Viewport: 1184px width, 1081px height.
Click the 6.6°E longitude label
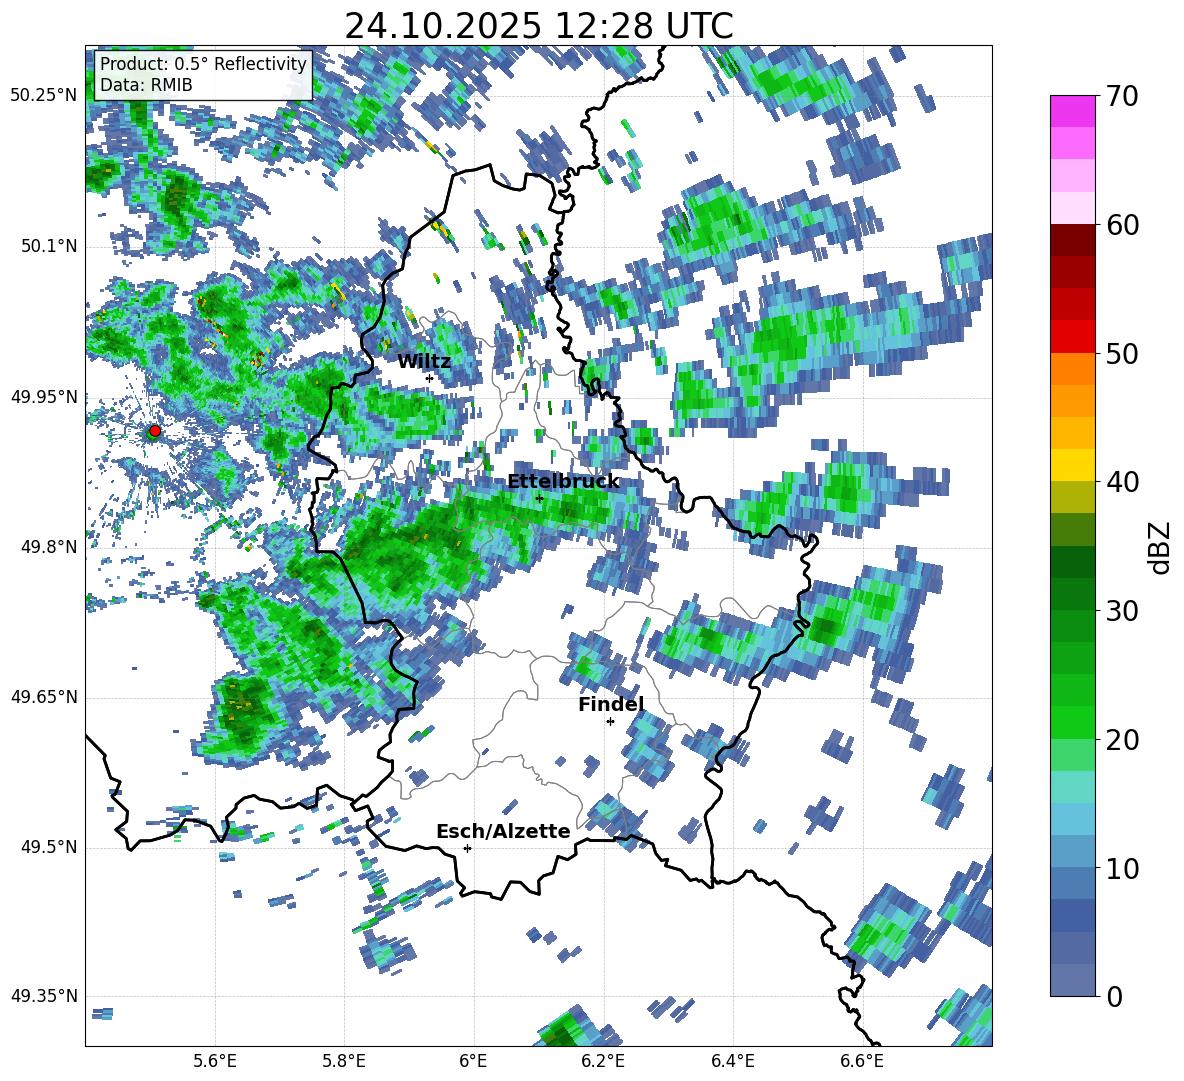pos(862,1061)
